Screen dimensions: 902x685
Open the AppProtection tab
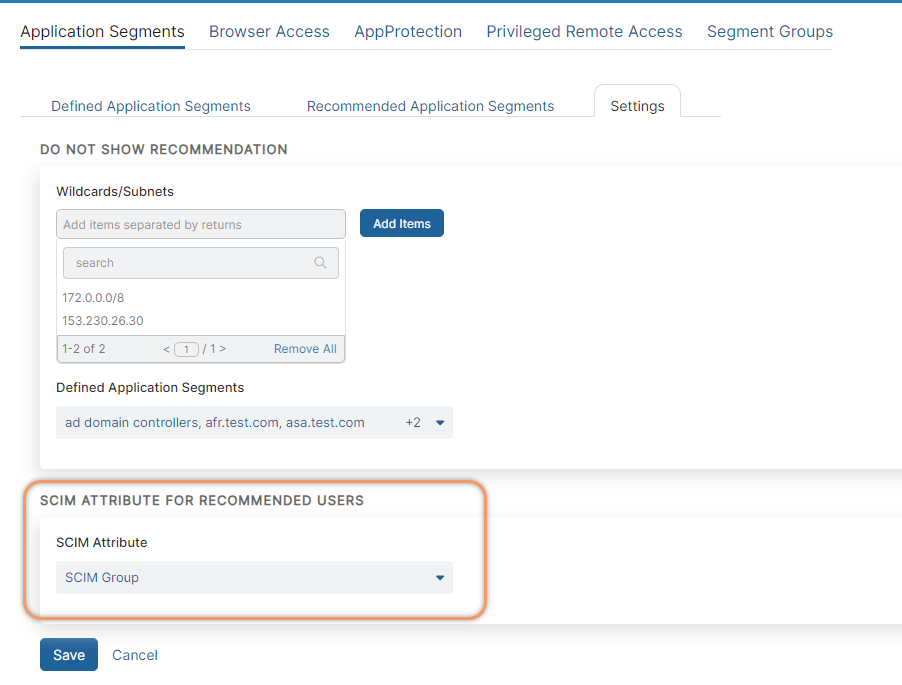pyautogui.click(x=408, y=32)
